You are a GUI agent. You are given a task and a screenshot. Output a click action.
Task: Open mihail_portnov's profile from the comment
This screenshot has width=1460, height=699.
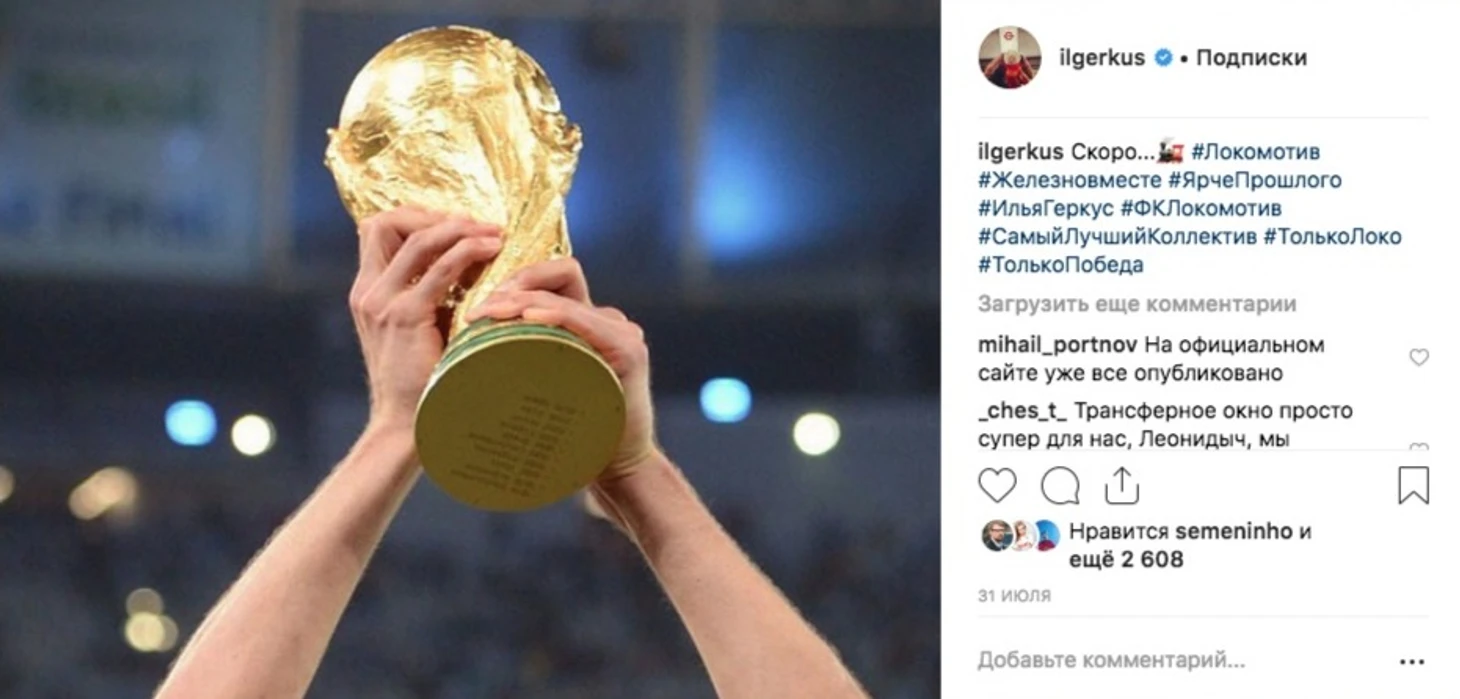pyautogui.click(x=1057, y=345)
